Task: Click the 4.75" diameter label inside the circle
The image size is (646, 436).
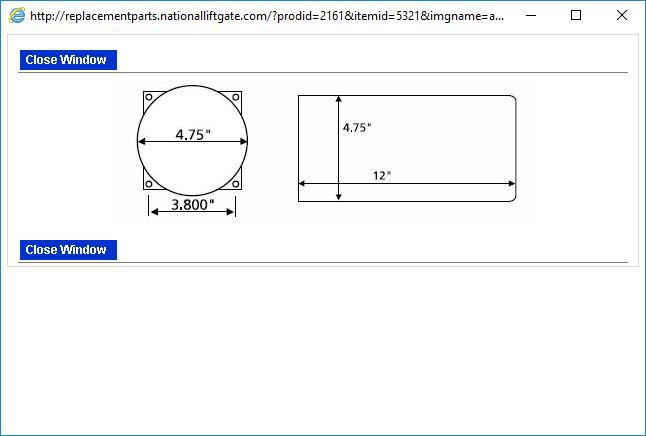Action: 193,134
